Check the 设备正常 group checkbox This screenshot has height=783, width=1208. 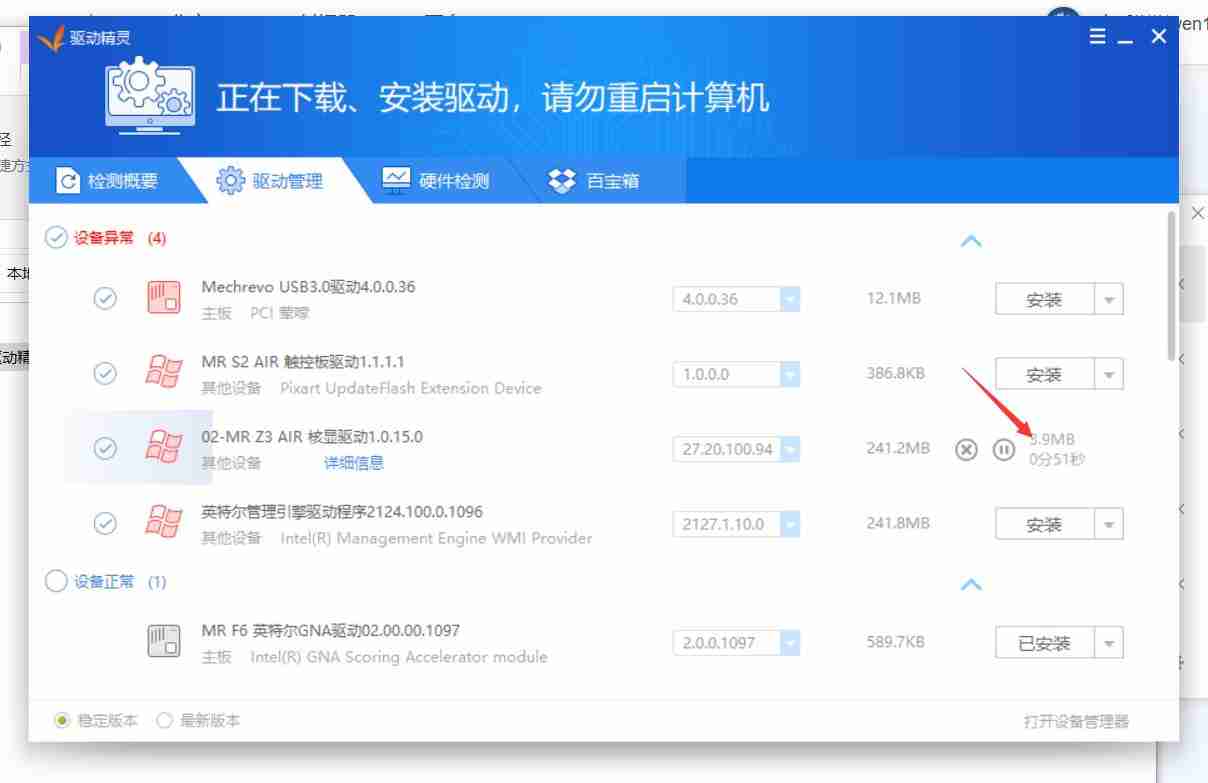coord(56,581)
